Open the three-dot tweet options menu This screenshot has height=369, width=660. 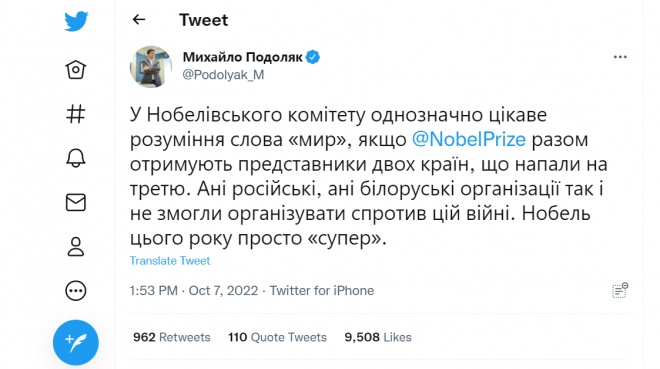pyautogui.click(x=620, y=57)
